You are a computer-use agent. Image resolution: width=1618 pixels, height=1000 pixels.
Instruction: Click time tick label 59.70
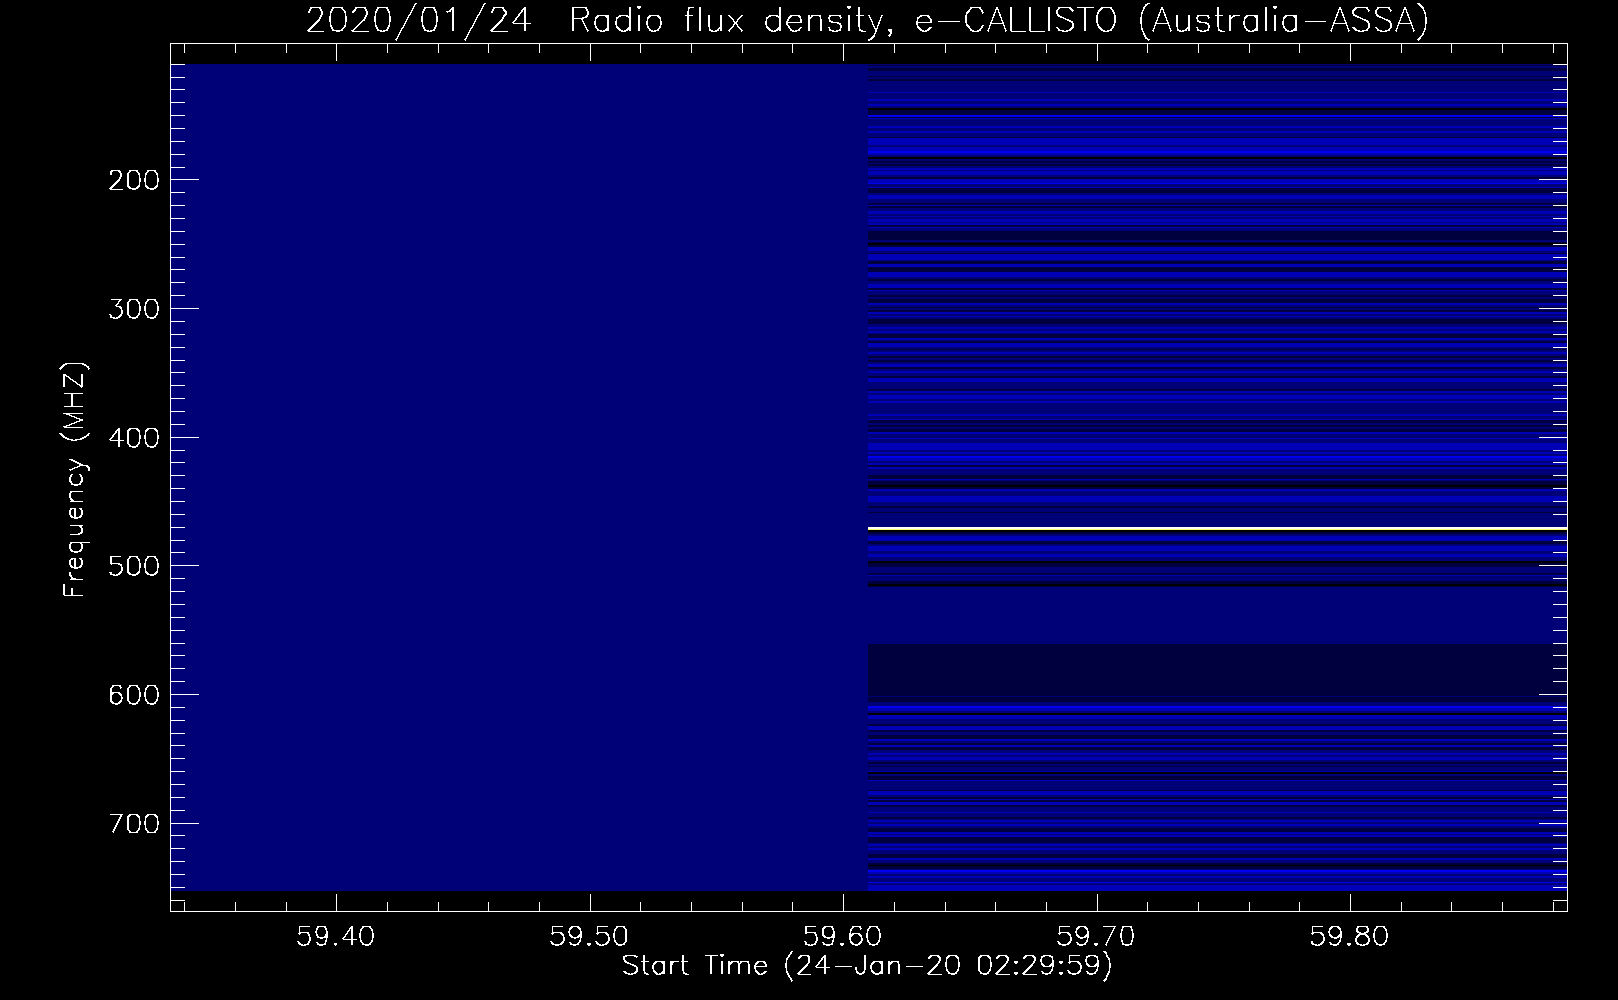coord(1097,937)
